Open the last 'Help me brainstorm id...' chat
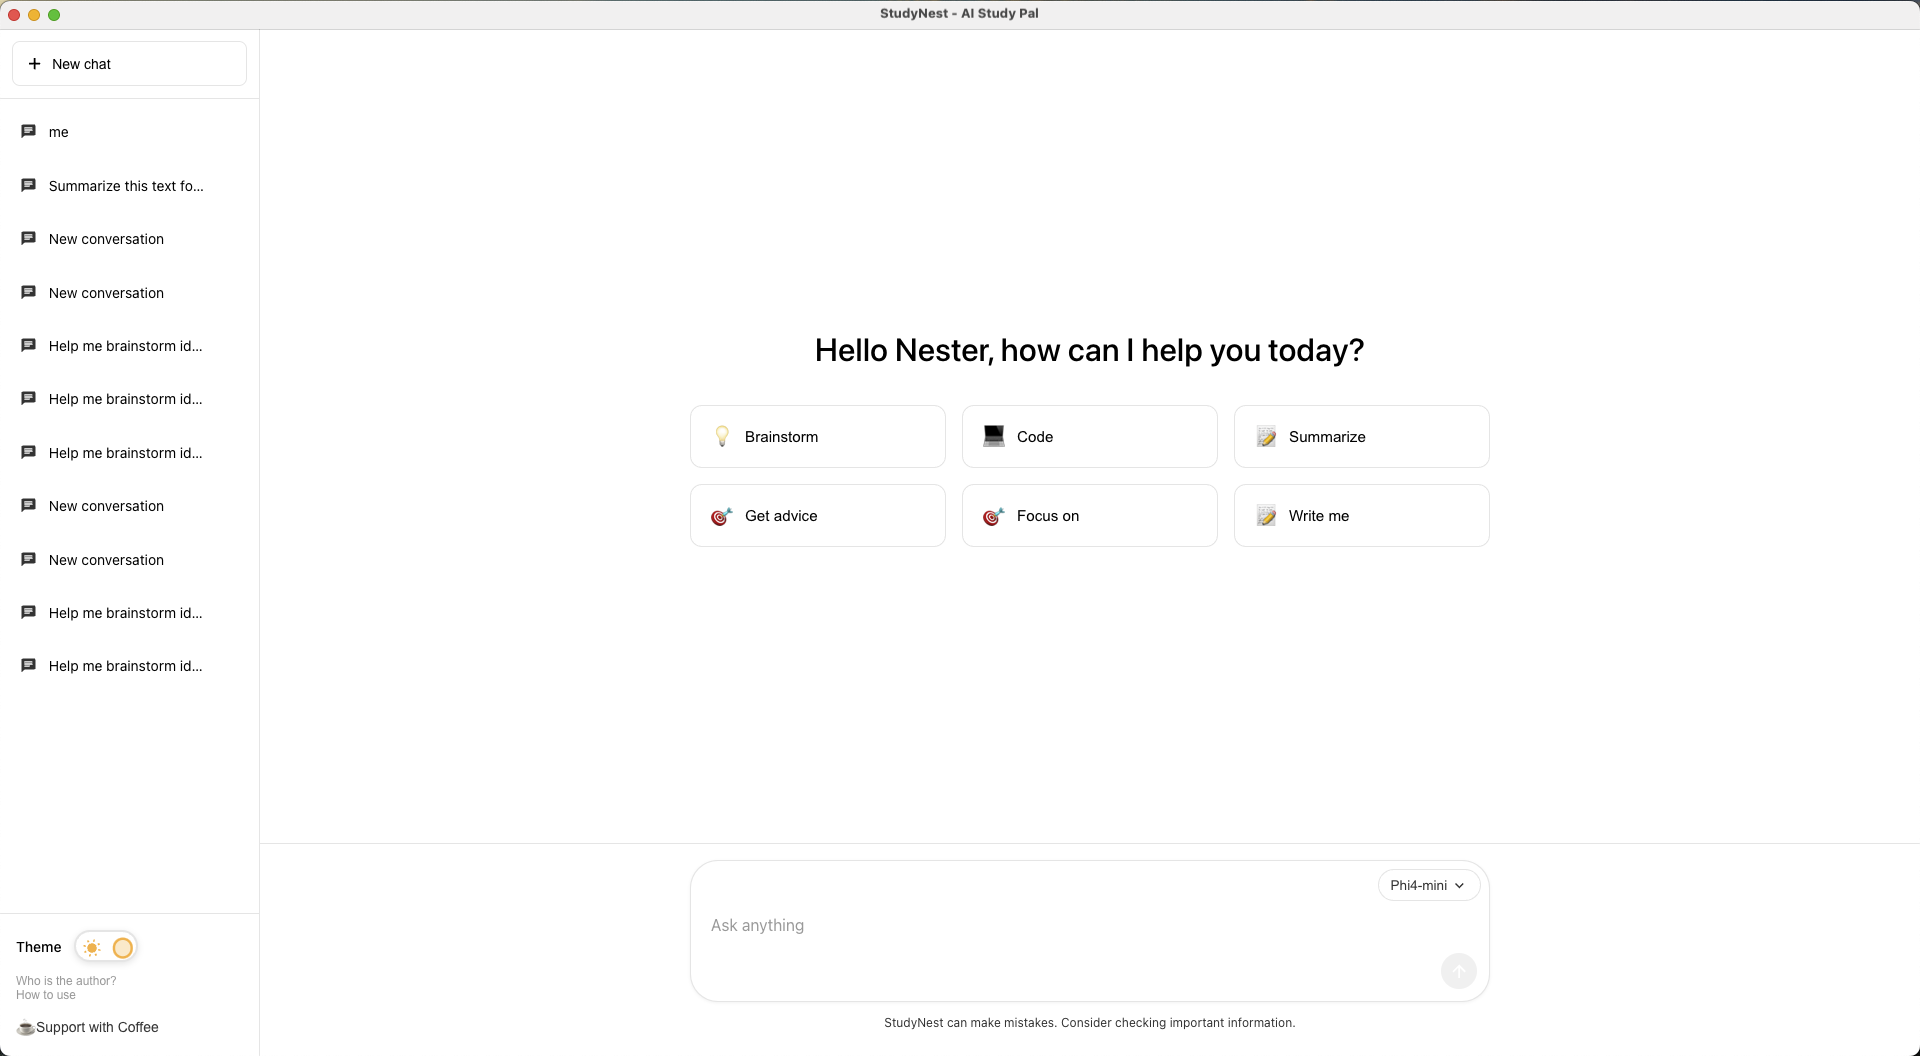 [125, 666]
